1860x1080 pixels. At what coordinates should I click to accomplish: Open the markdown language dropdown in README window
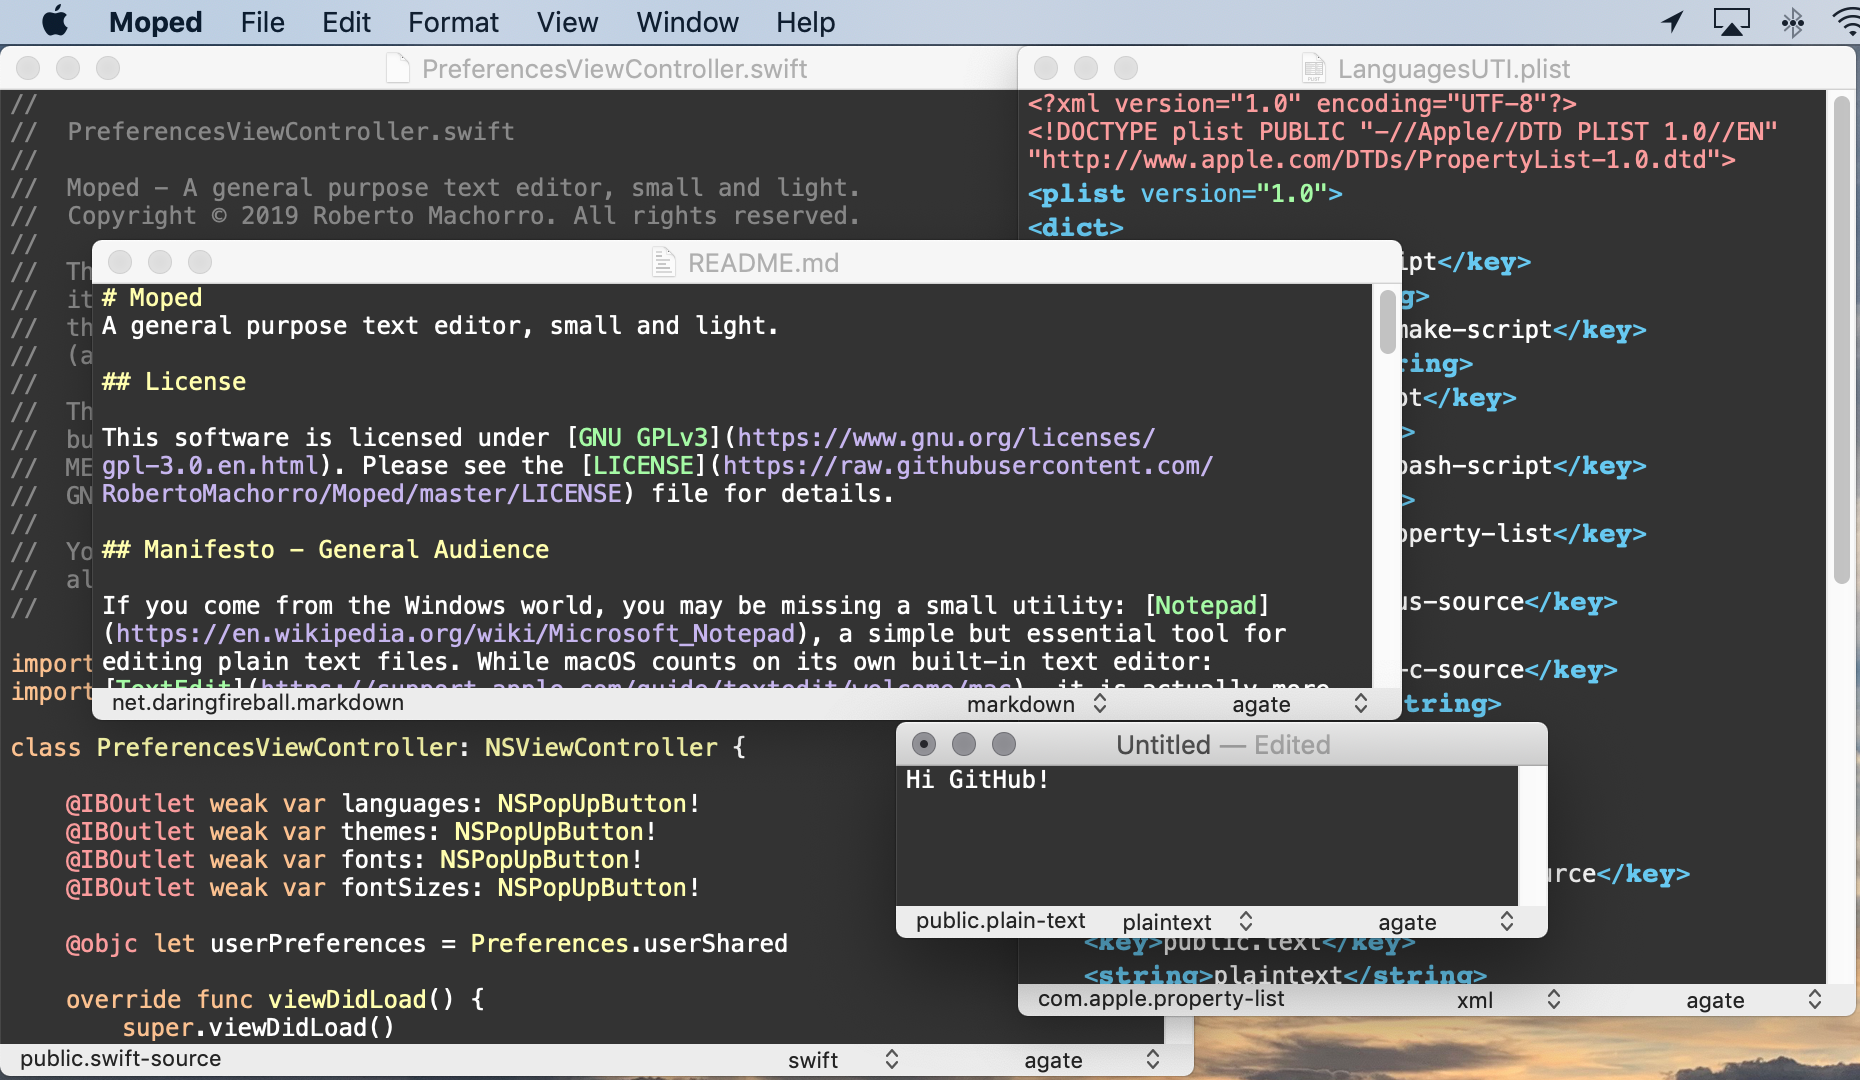click(x=1036, y=704)
